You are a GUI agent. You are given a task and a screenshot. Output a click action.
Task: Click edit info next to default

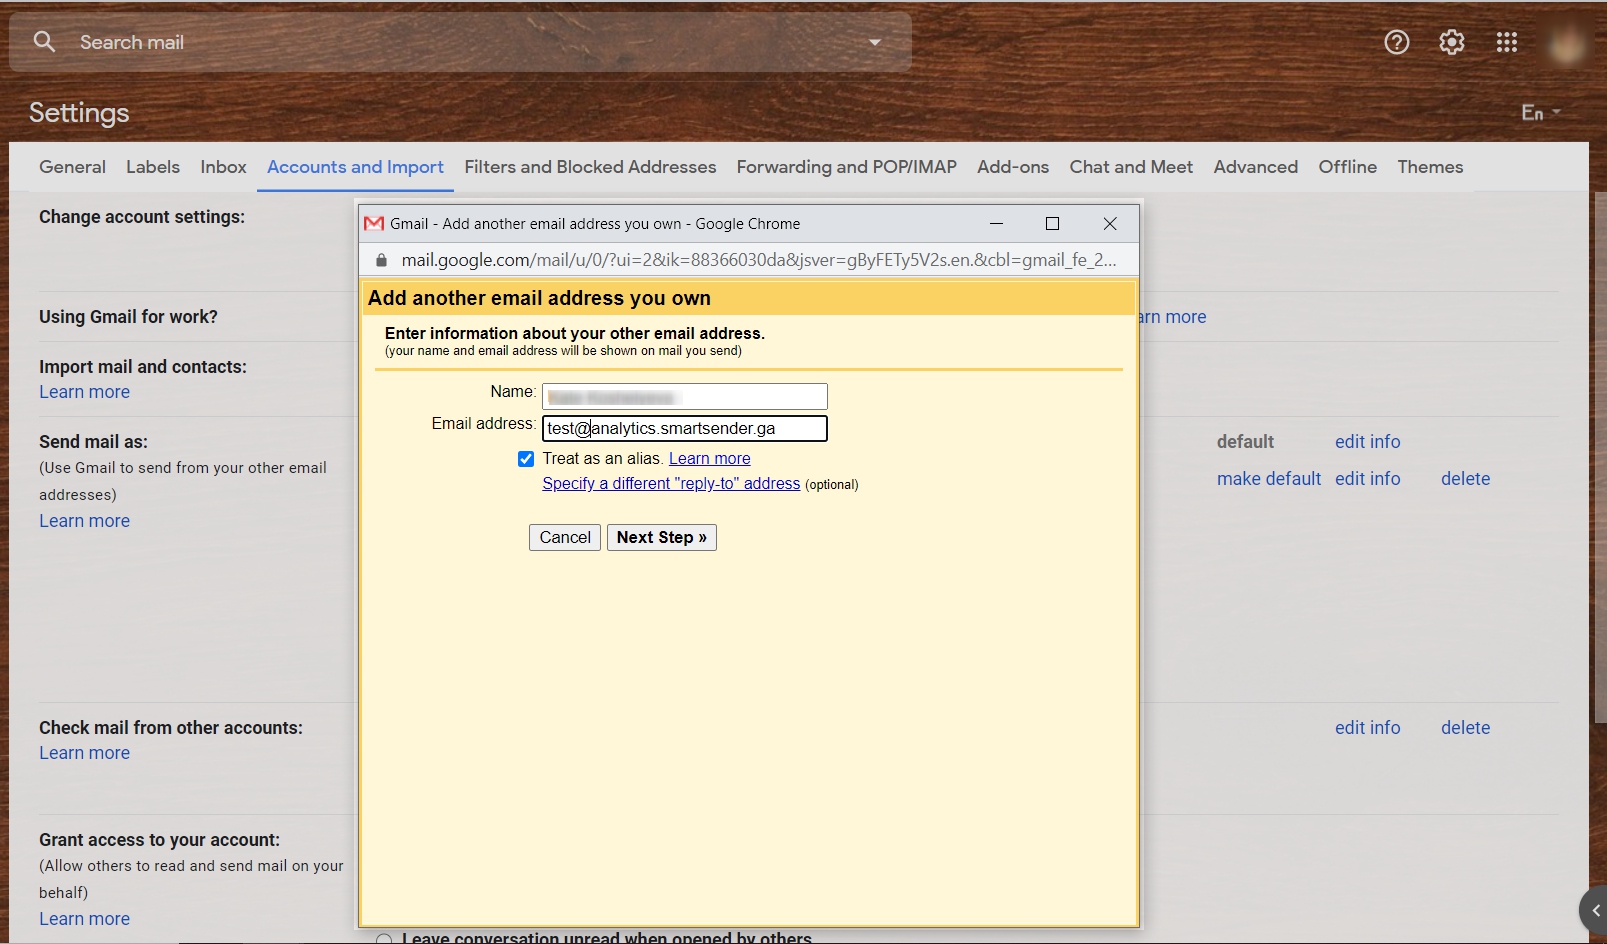coord(1367,442)
